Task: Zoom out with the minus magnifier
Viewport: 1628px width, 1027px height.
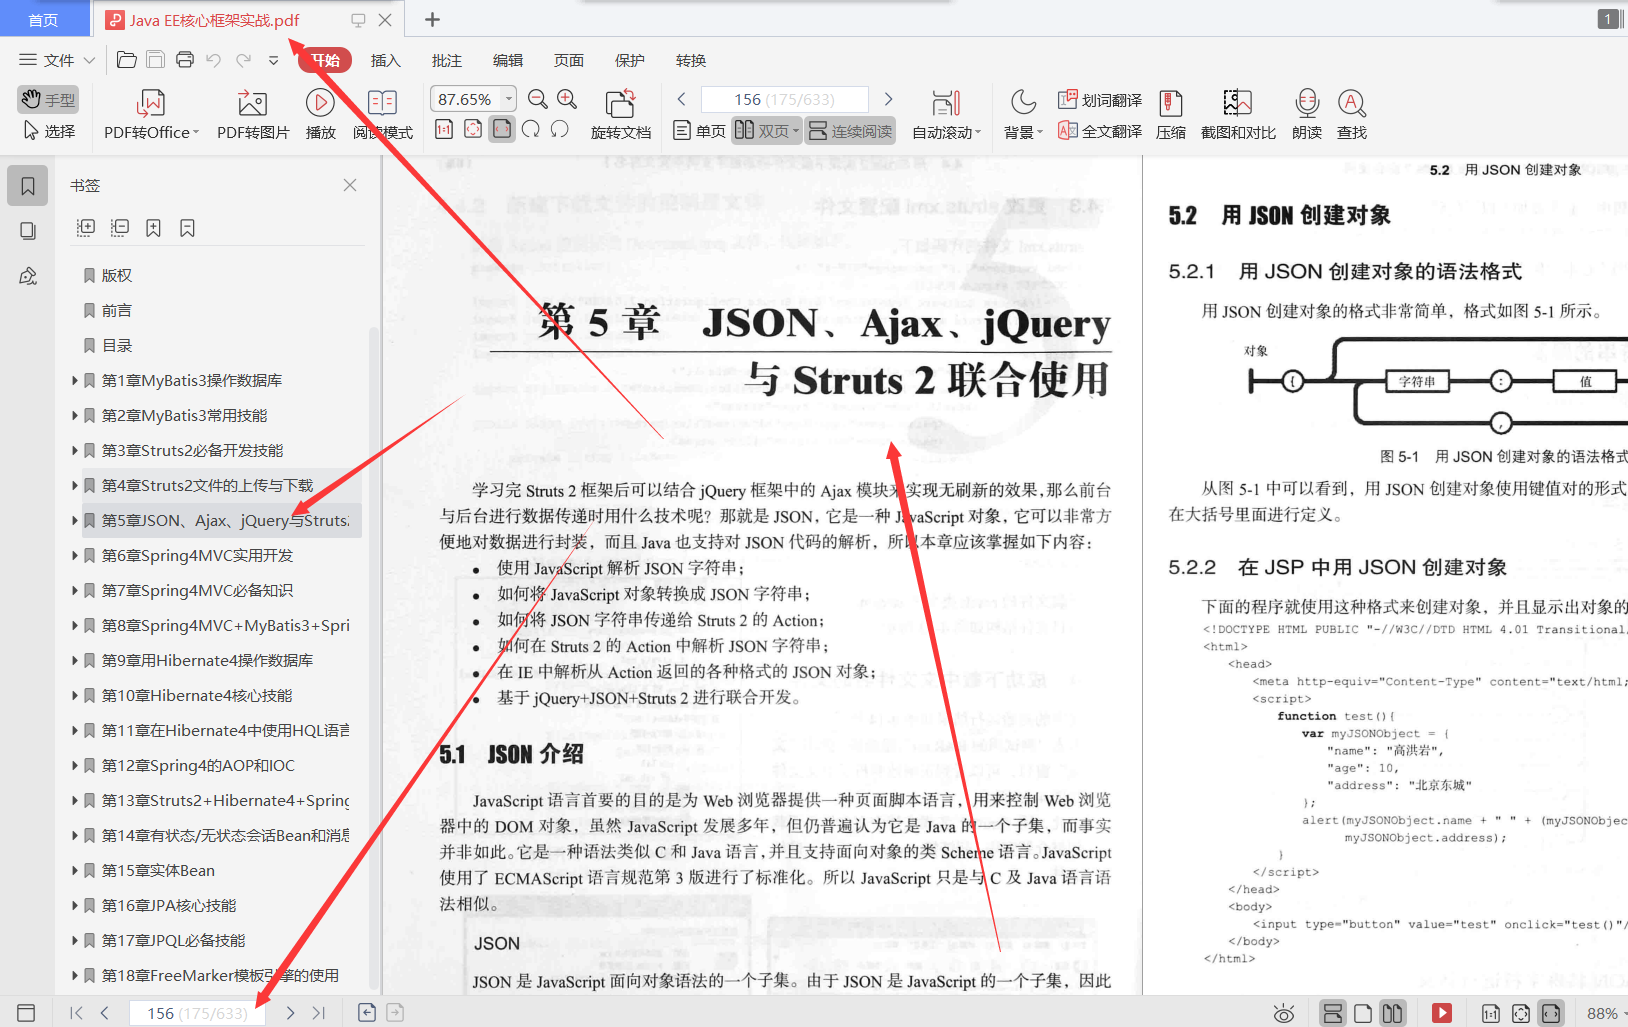Action: [x=538, y=99]
